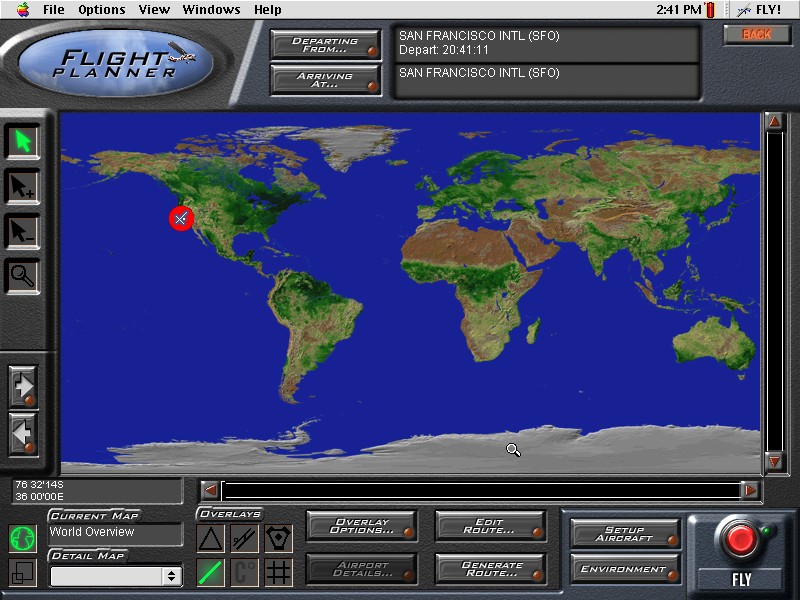
Task: Click the Flight Planner logo
Action: point(116,63)
